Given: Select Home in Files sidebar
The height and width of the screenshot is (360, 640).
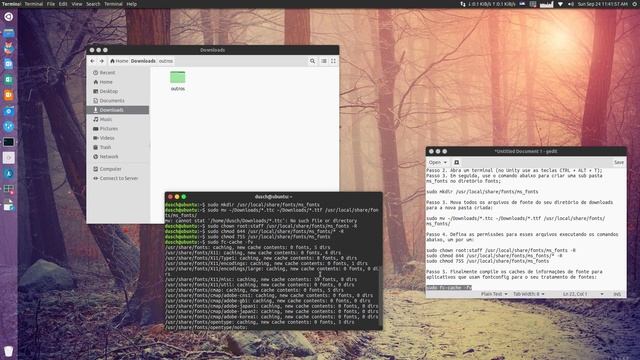Looking at the screenshot, I should (x=118, y=82).
